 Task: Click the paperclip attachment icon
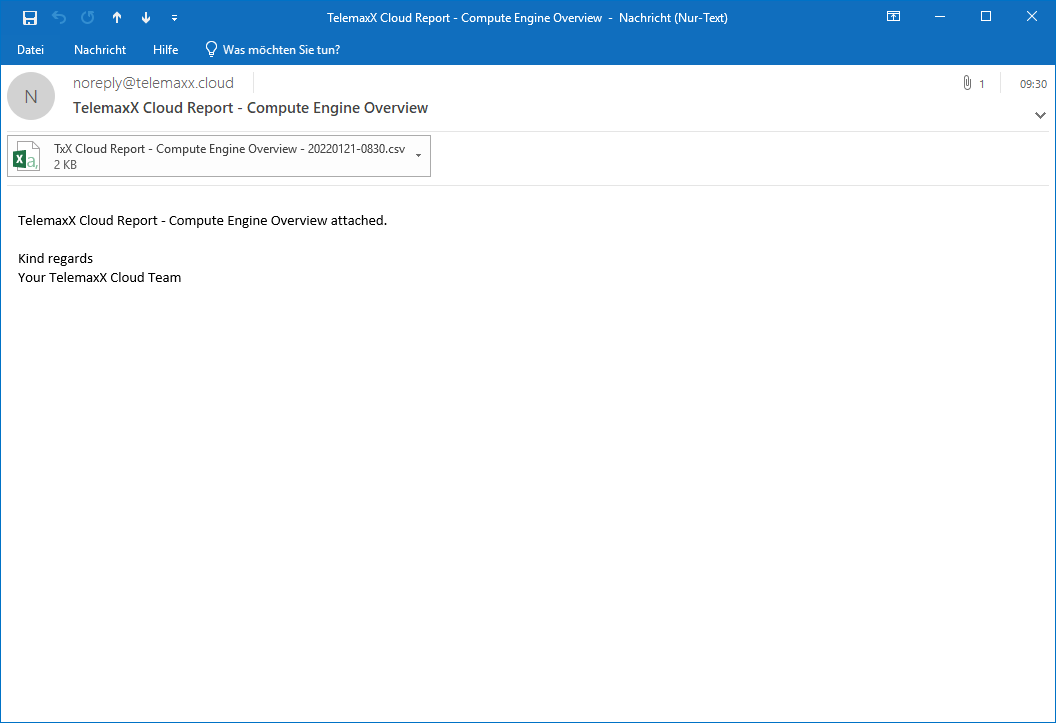pyautogui.click(x=967, y=83)
